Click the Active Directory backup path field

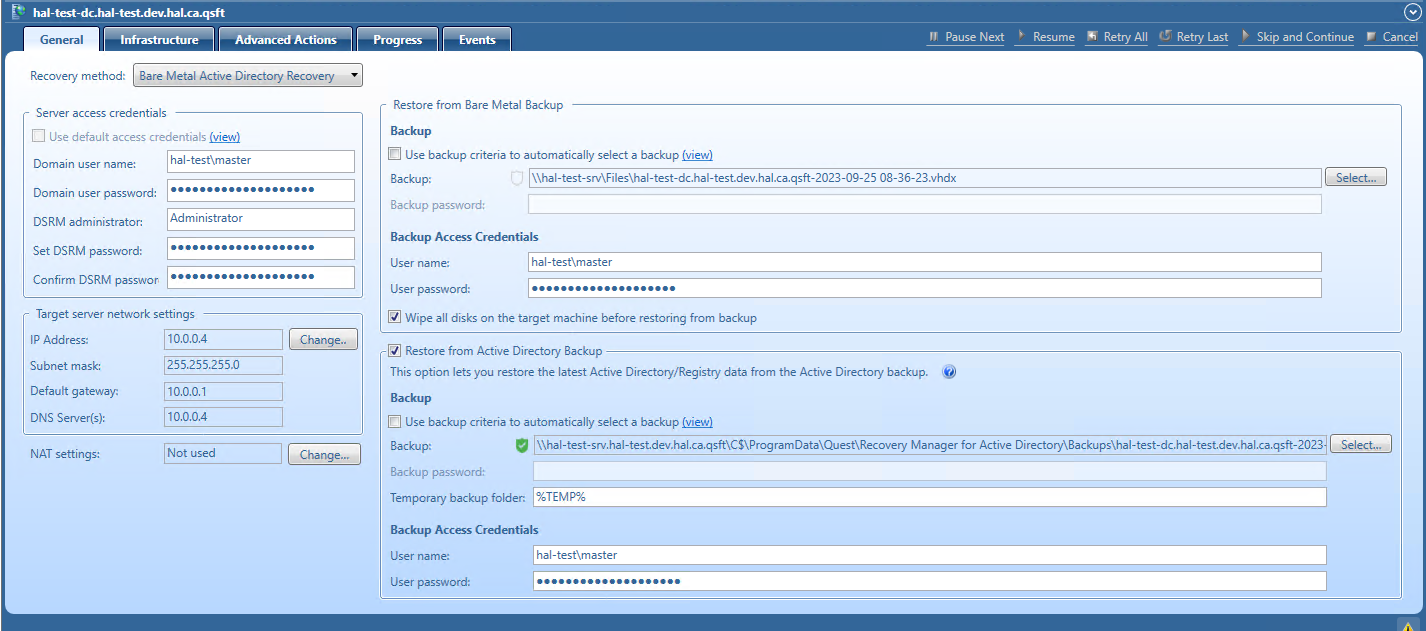(930, 445)
